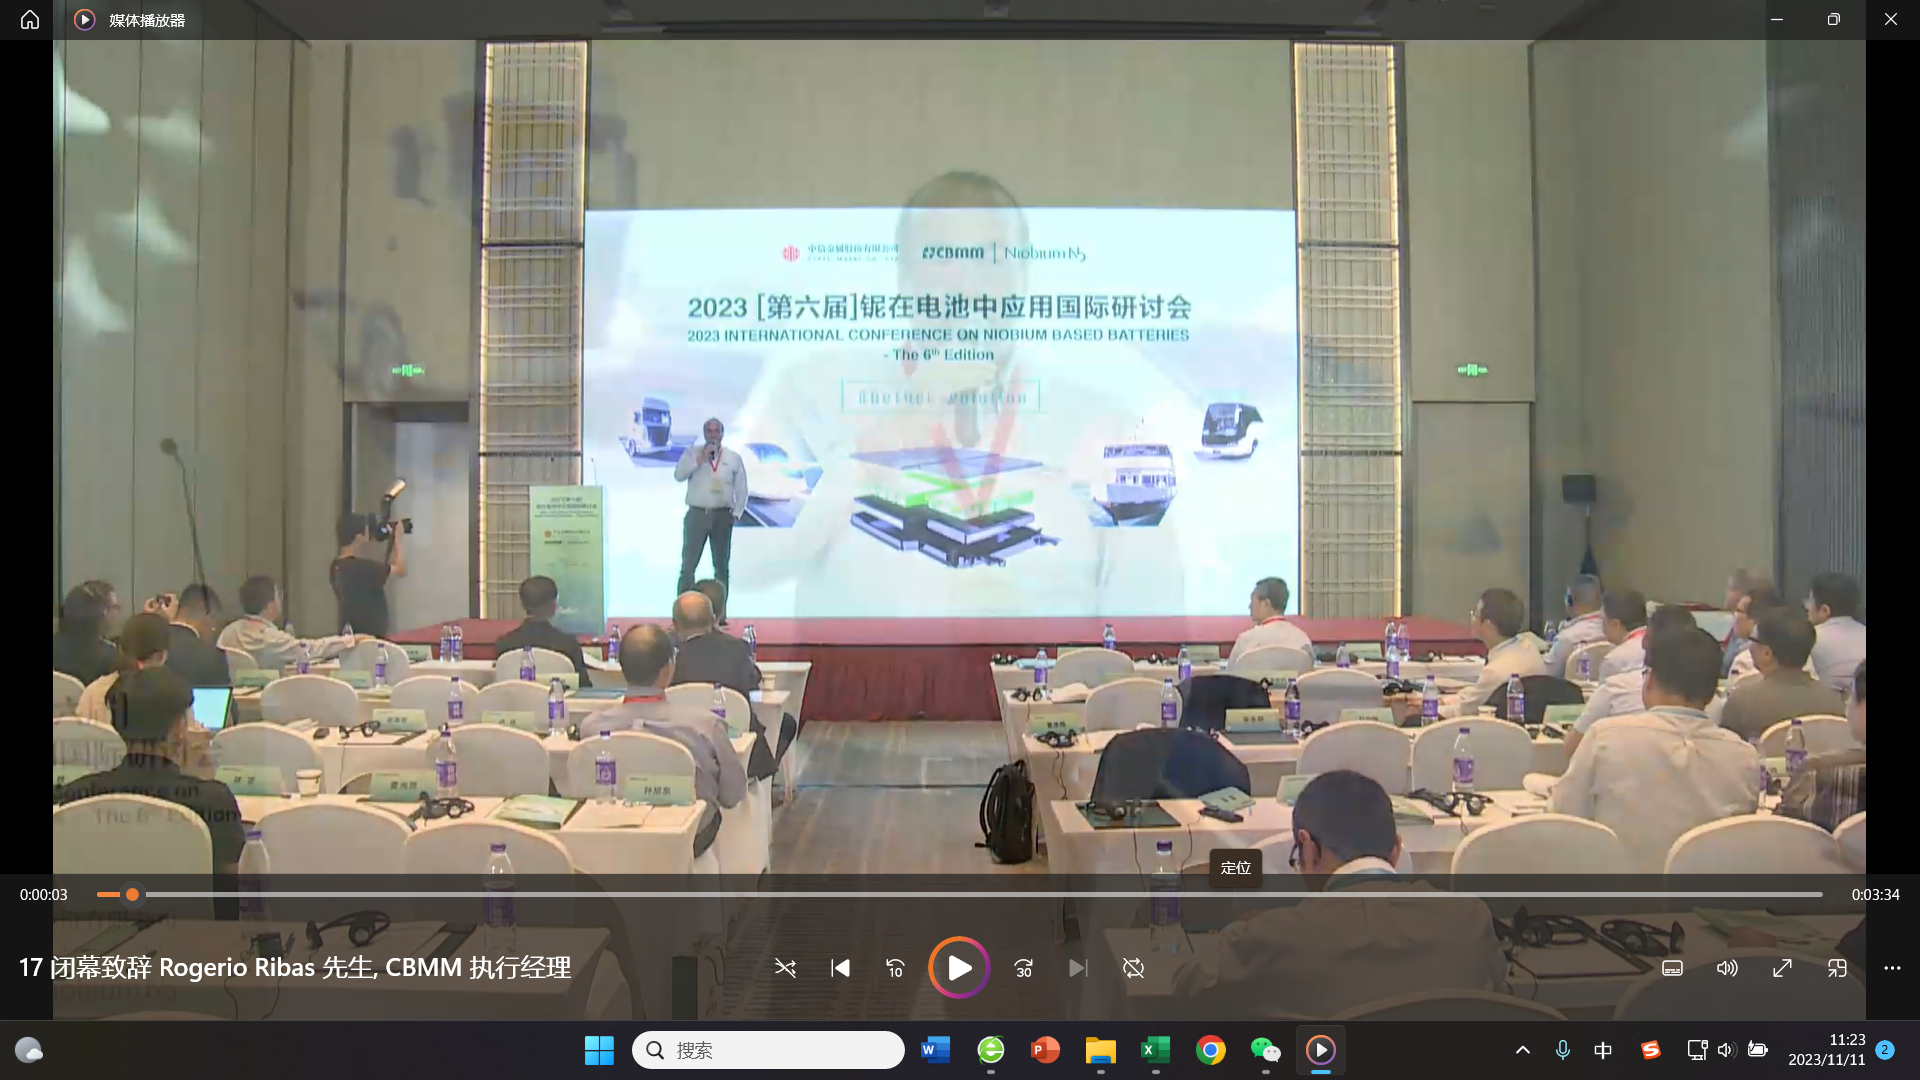Viewport: 1920px width, 1080px height.
Task: Skip back 10 seconds
Action: (x=895, y=968)
